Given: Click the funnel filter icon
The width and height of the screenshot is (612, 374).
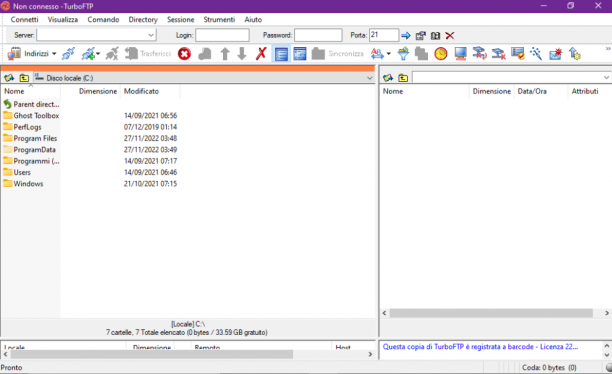Looking at the screenshot, I should click(403, 53).
